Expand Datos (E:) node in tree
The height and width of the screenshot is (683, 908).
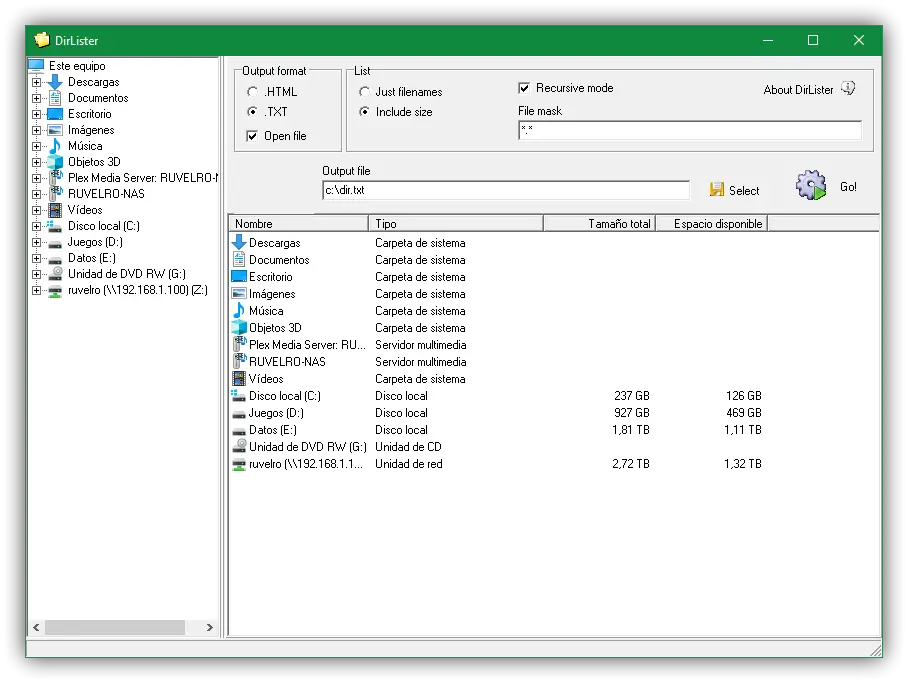click(36, 258)
